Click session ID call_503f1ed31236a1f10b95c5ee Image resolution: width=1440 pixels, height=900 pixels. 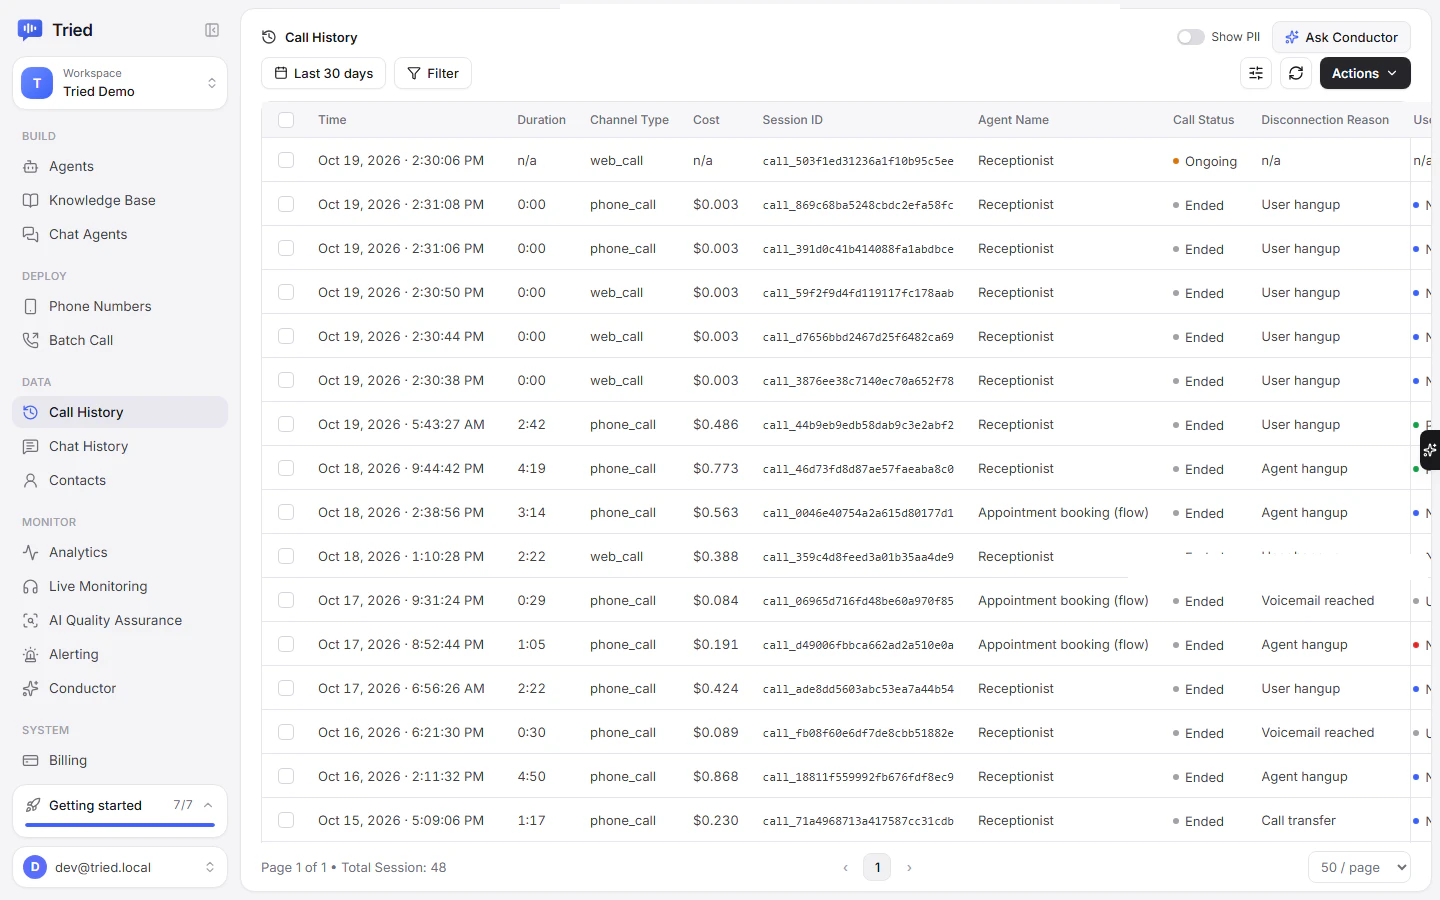[x=858, y=161]
